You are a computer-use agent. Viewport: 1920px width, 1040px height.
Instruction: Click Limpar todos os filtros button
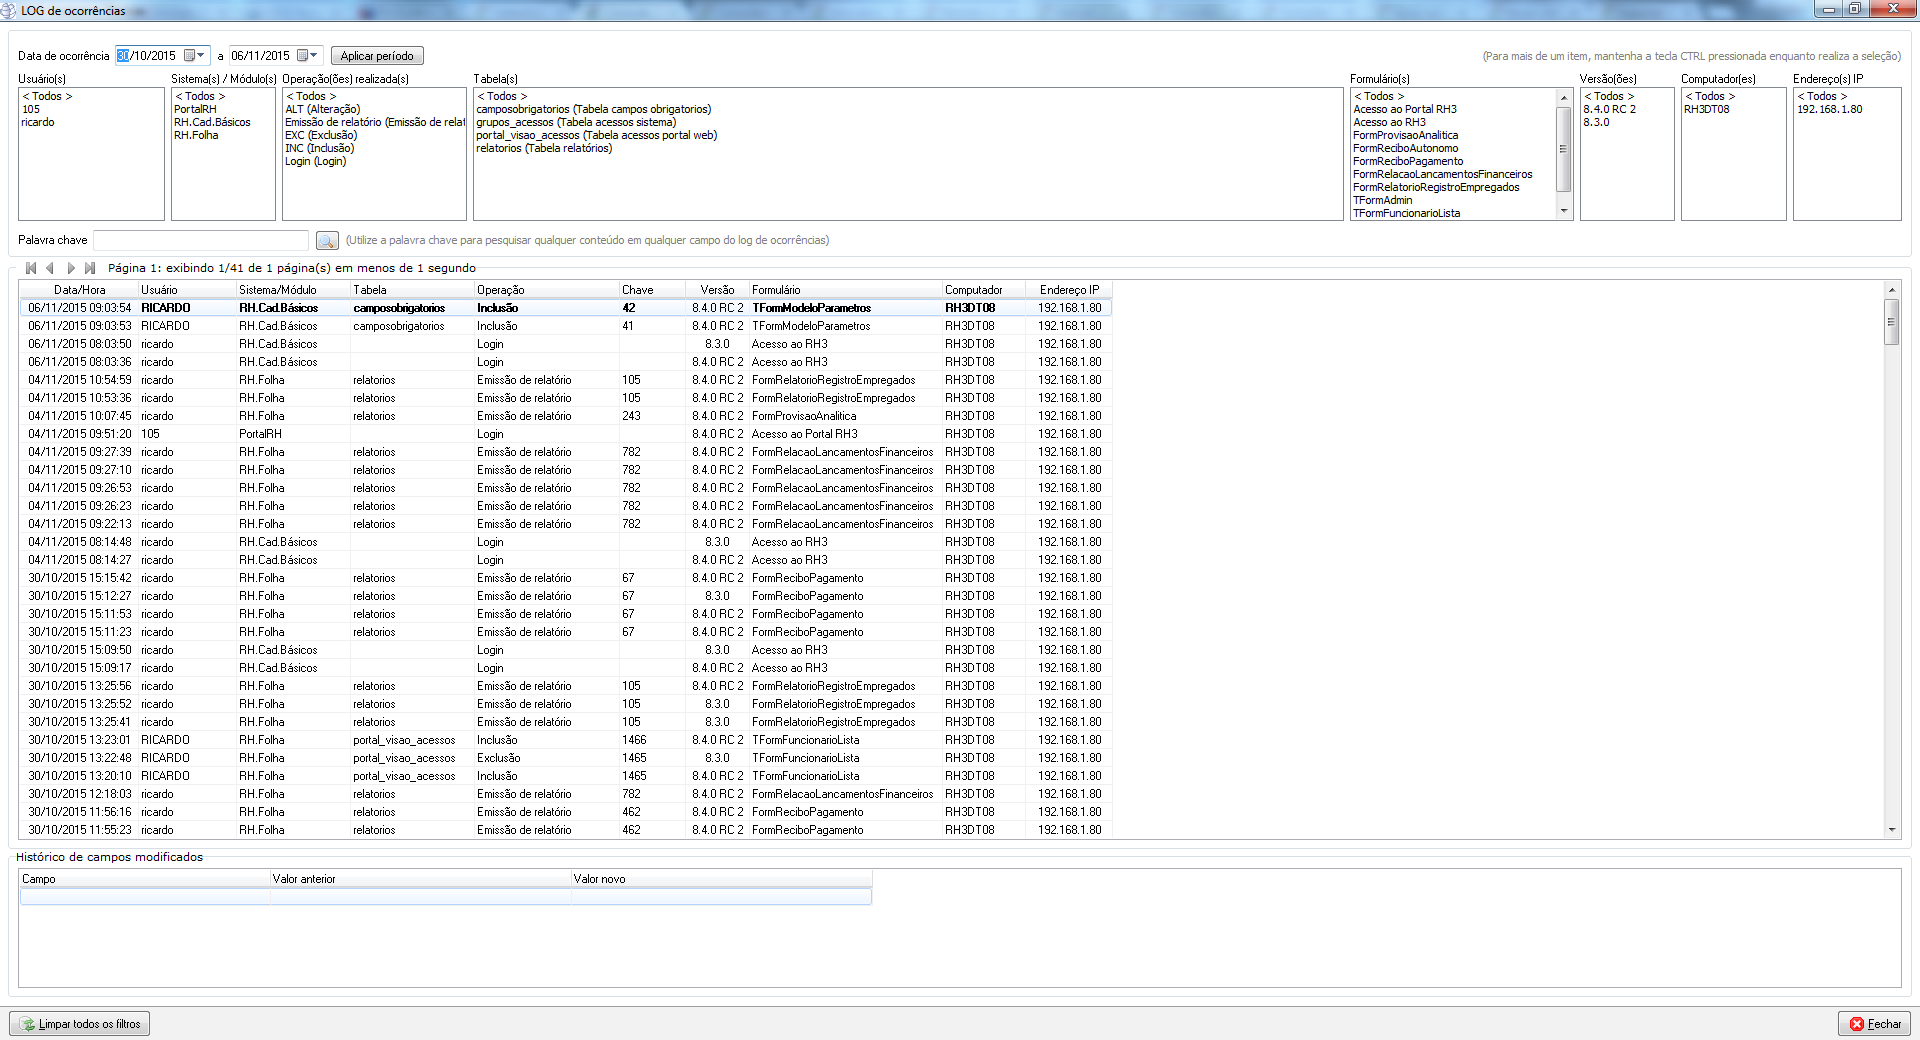[x=80, y=1024]
